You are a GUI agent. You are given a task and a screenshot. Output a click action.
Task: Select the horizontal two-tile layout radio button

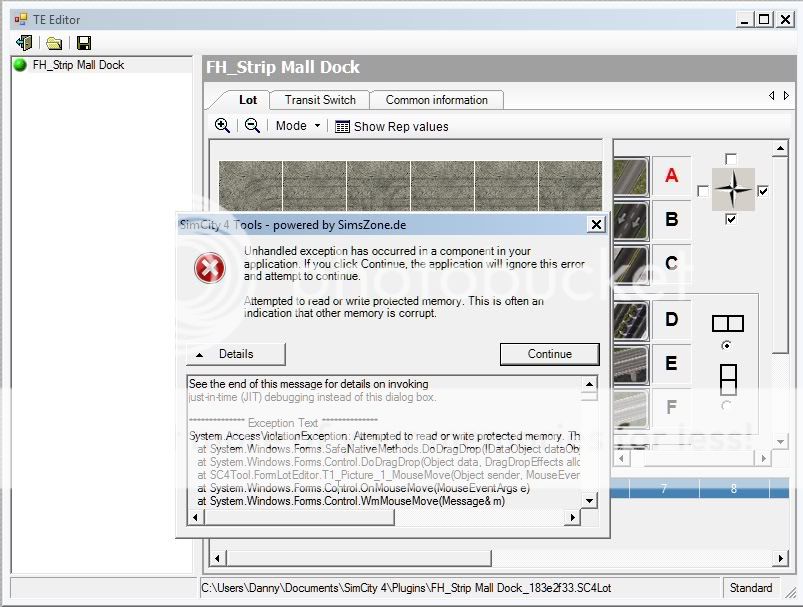727,345
